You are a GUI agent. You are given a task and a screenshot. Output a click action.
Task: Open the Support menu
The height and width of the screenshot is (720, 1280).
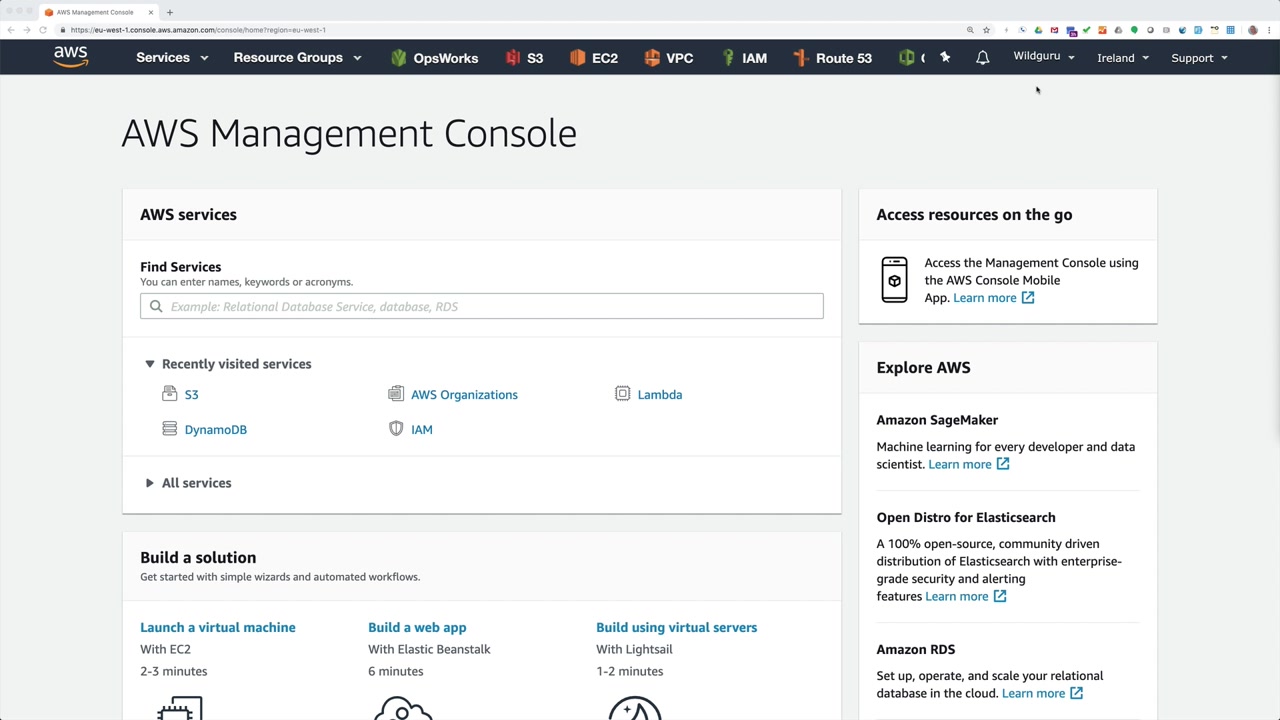point(1198,58)
